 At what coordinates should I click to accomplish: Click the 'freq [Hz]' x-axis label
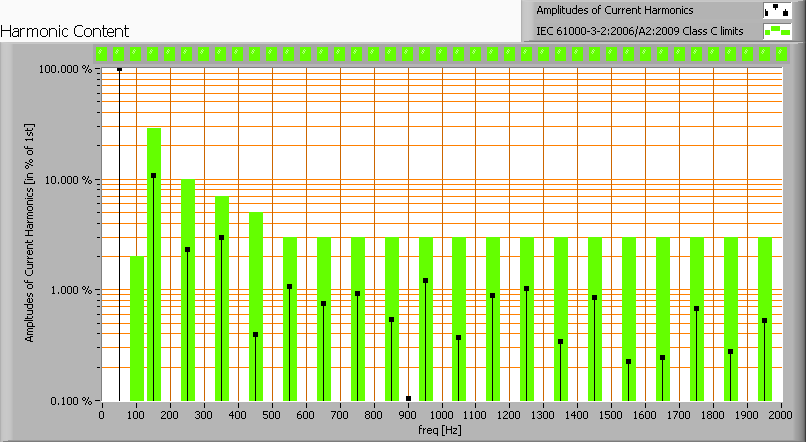click(x=440, y=432)
